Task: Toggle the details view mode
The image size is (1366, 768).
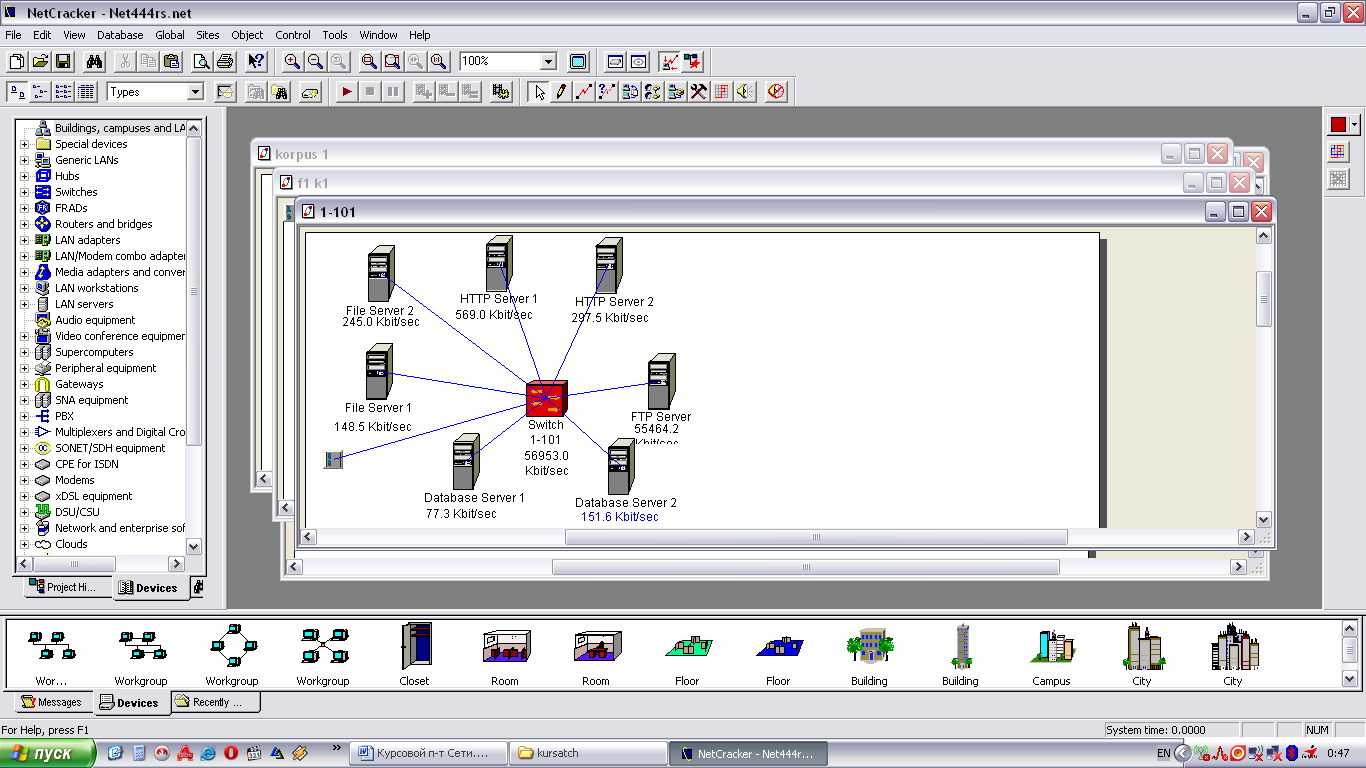Action: click(x=86, y=92)
